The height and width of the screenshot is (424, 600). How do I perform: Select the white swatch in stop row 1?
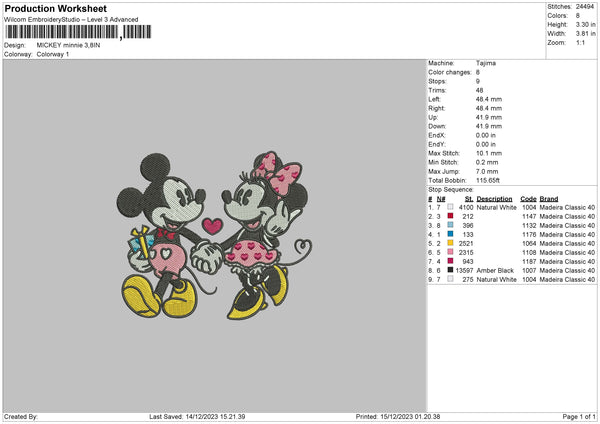450,207
